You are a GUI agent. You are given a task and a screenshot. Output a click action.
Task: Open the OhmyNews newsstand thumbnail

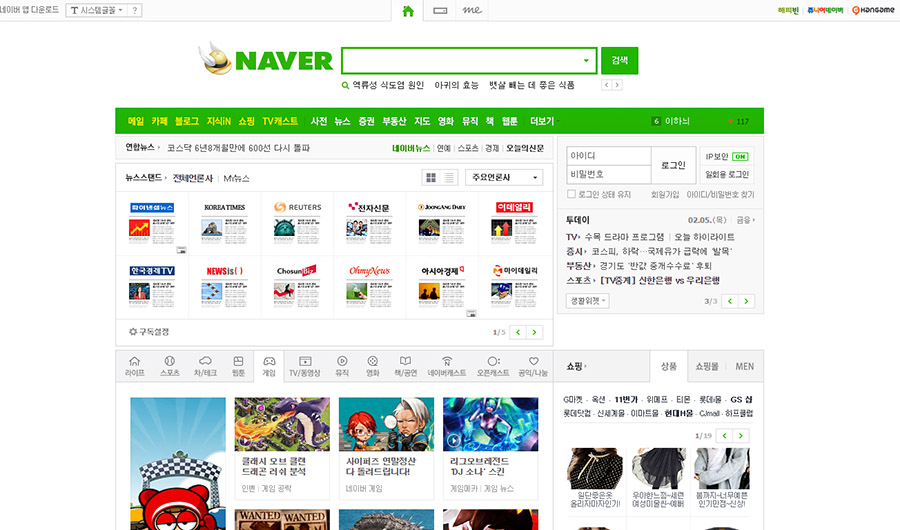[370, 287]
